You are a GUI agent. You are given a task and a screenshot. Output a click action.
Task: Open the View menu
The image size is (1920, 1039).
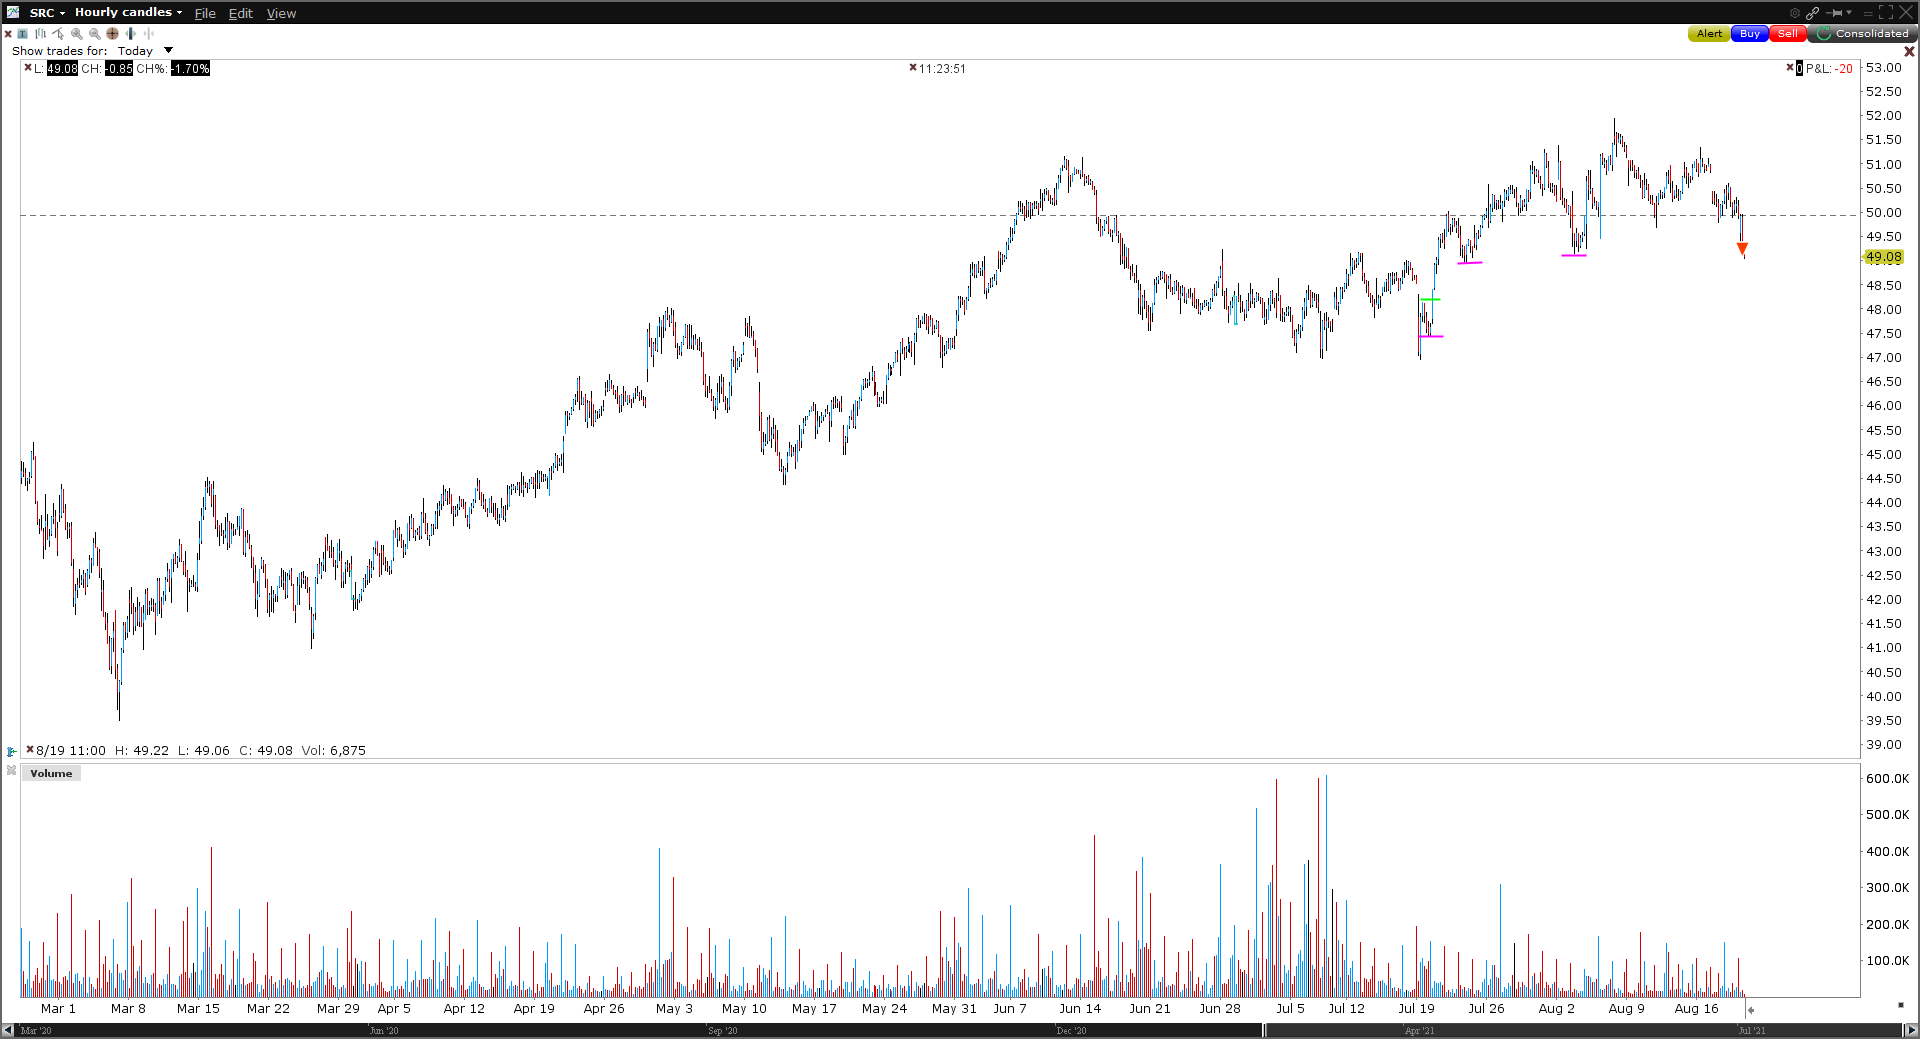[281, 13]
